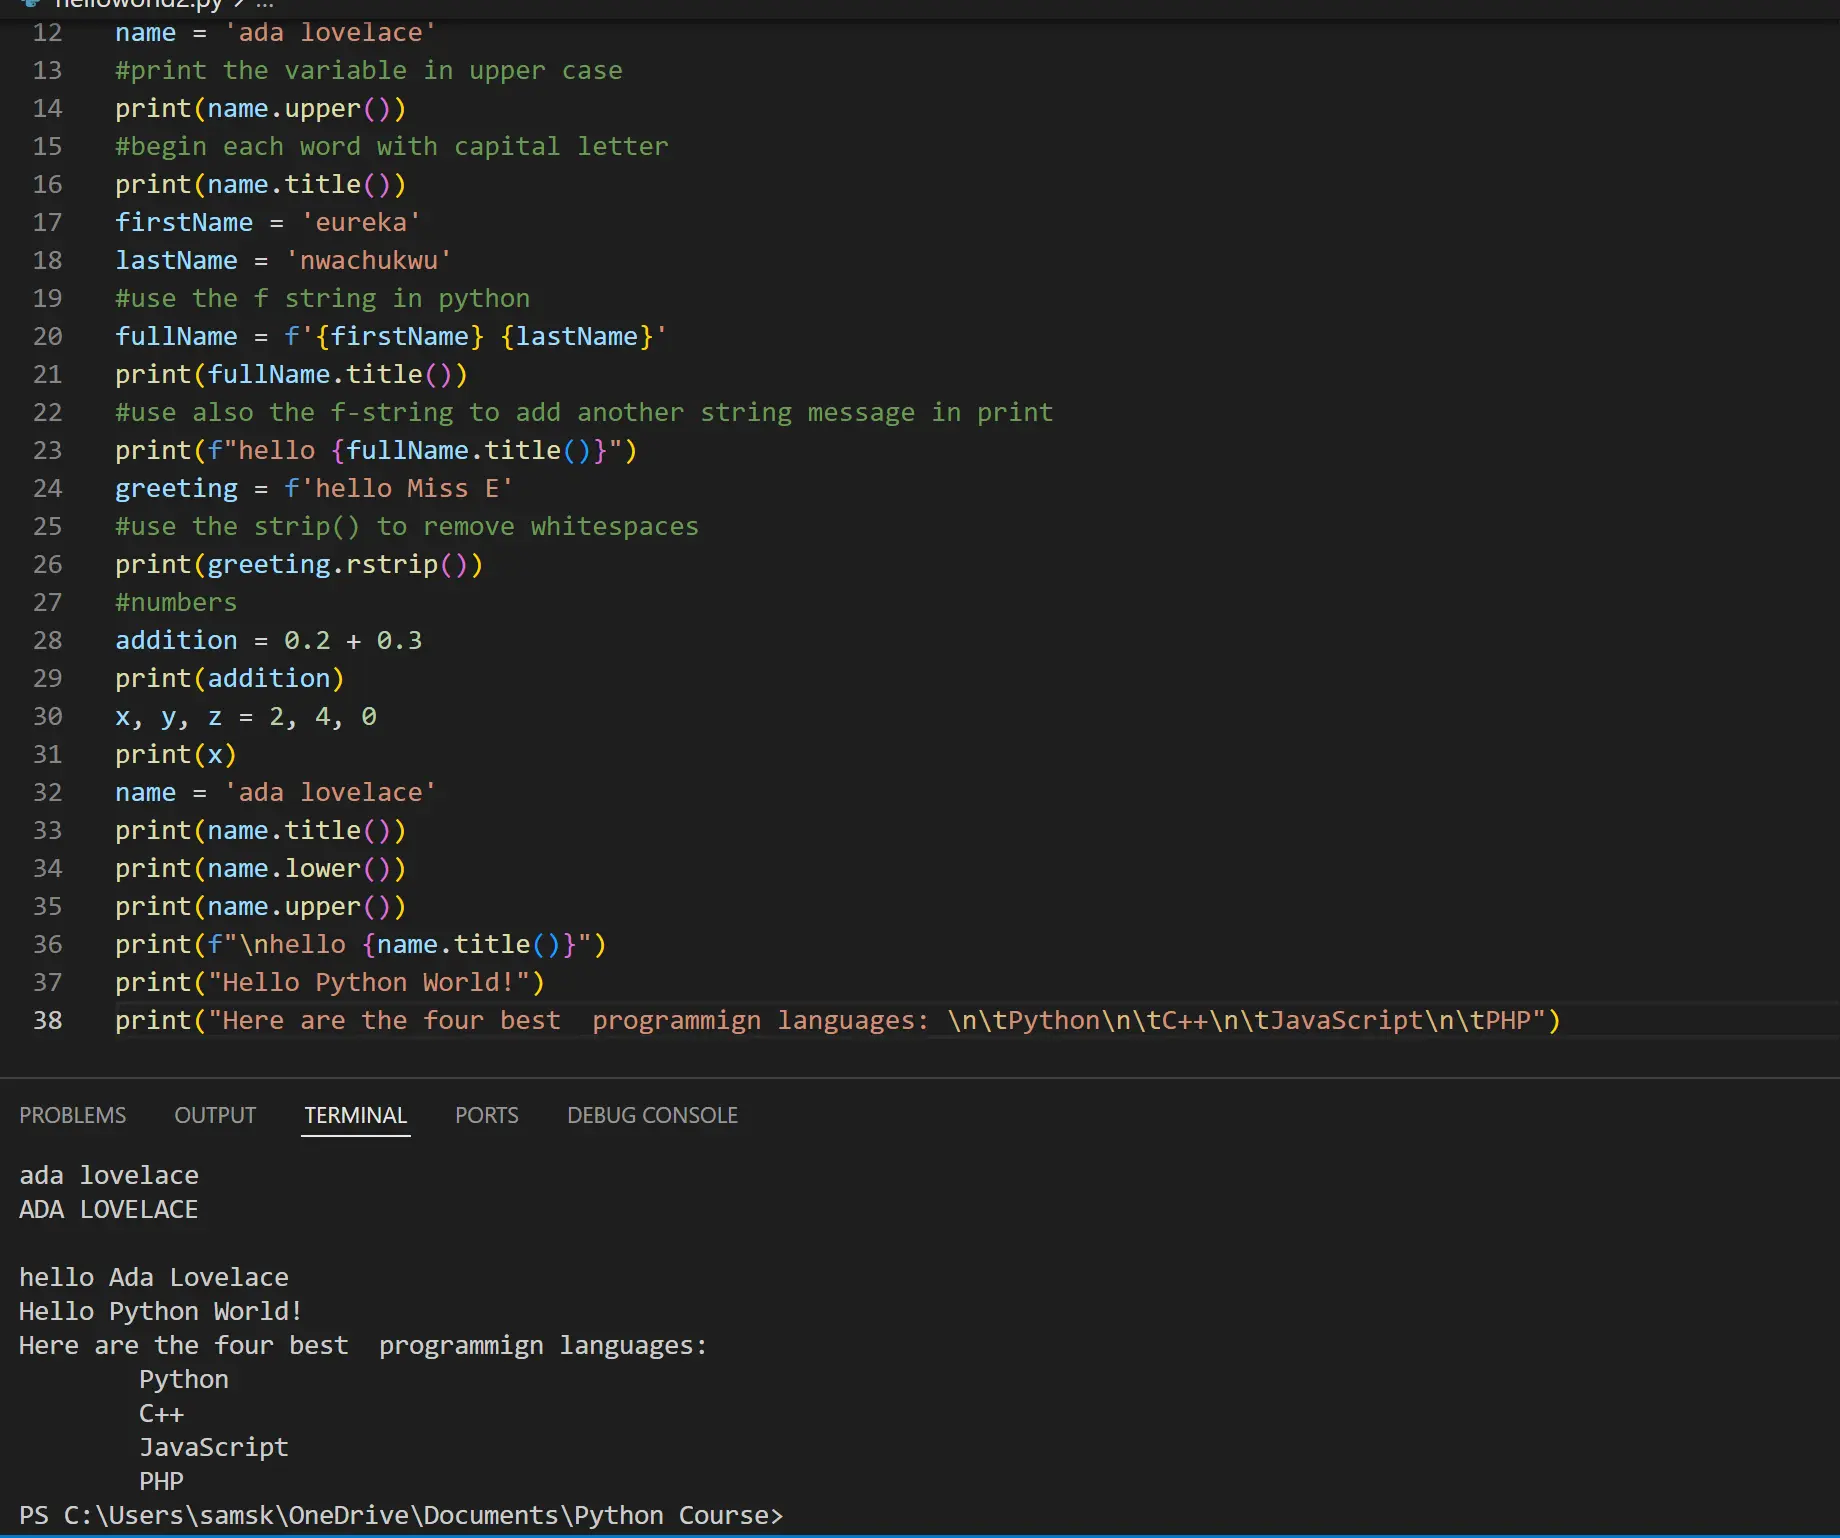The image size is (1840, 1538).
Task: Click comment '#begin each word with capital letter'
Action: (391, 146)
